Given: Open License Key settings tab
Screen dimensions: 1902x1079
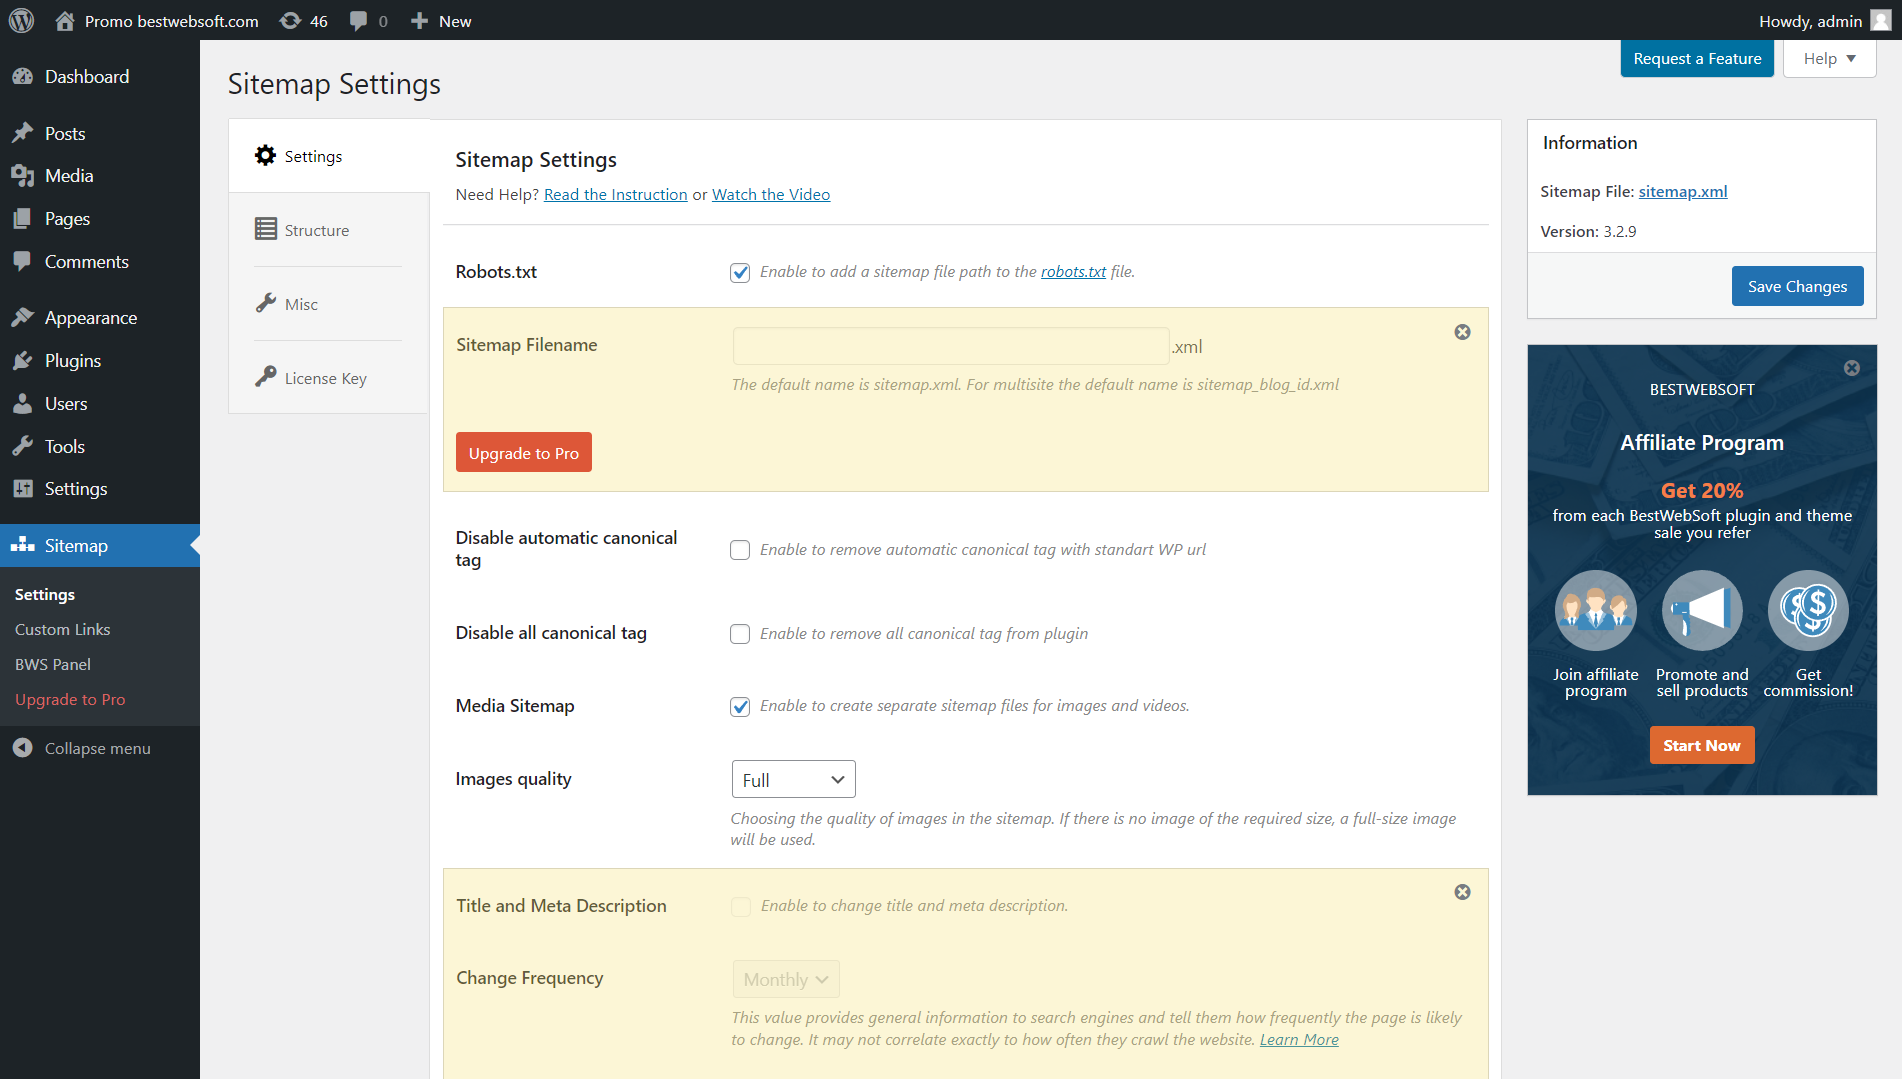Looking at the screenshot, I should [325, 377].
